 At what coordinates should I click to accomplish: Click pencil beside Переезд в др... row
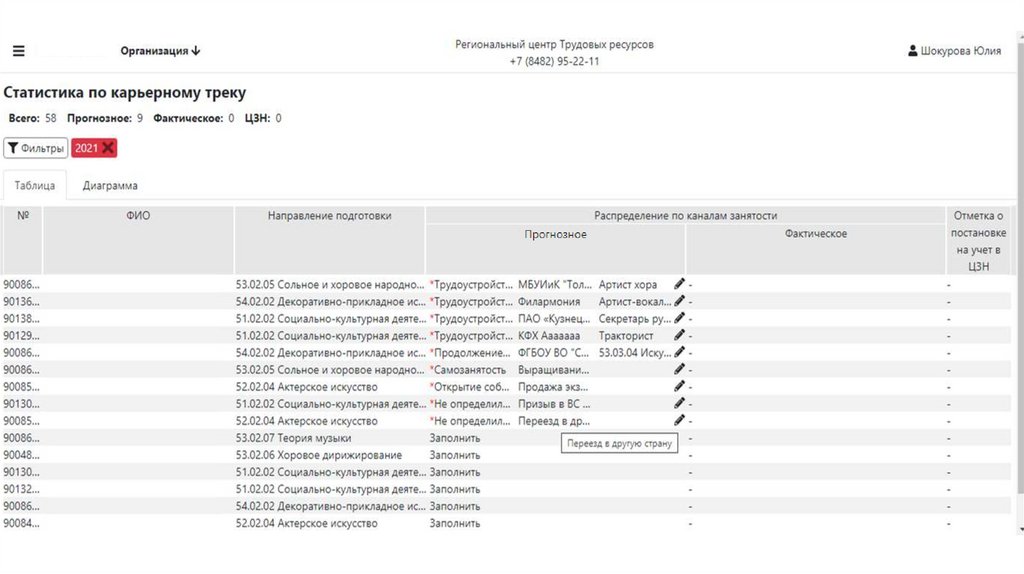pos(680,420)
